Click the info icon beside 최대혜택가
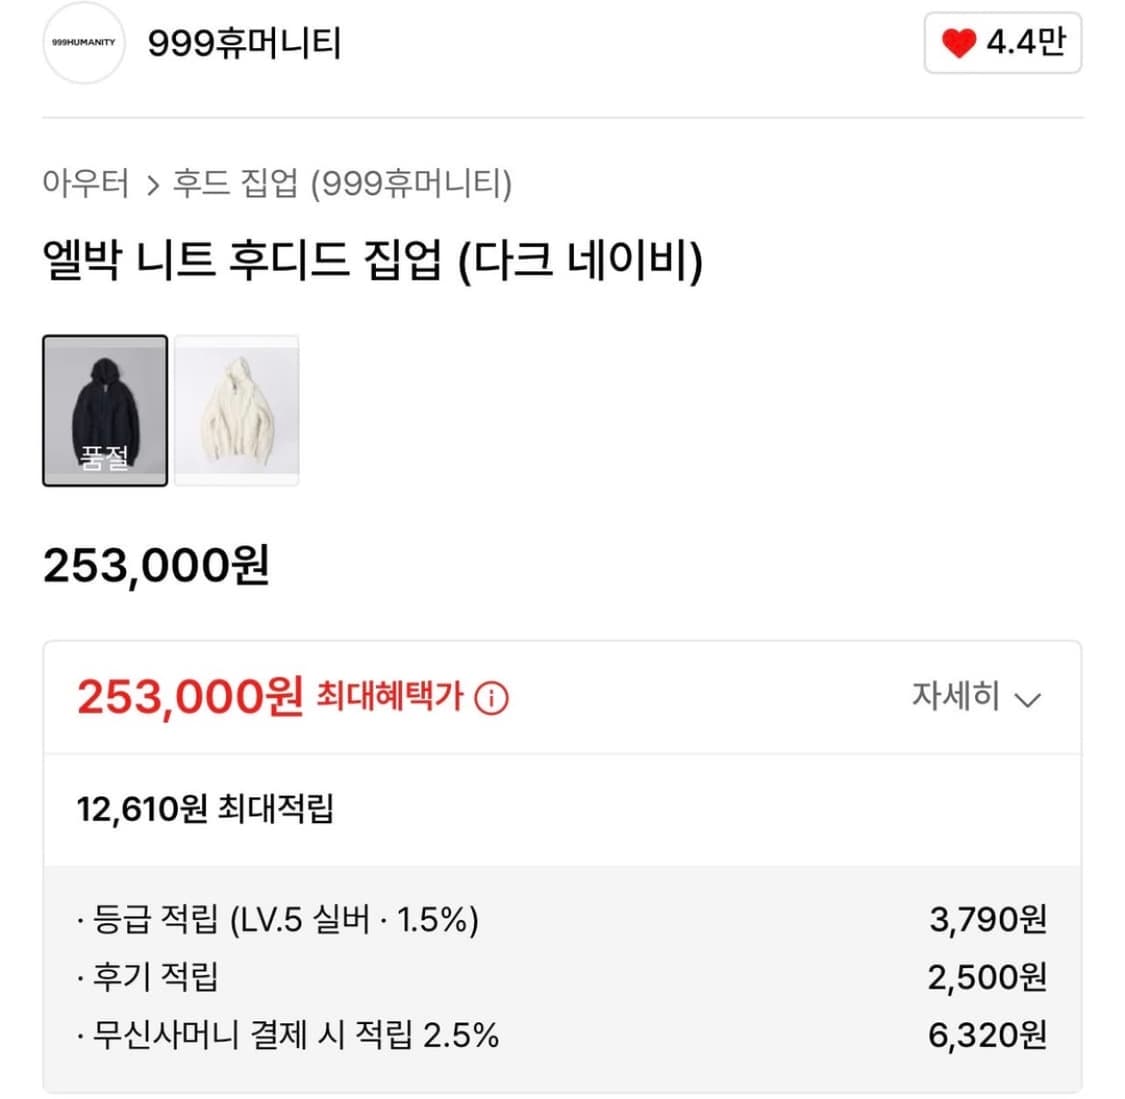The width and height of the screenshot is (1125, 1099). [492, 698]
